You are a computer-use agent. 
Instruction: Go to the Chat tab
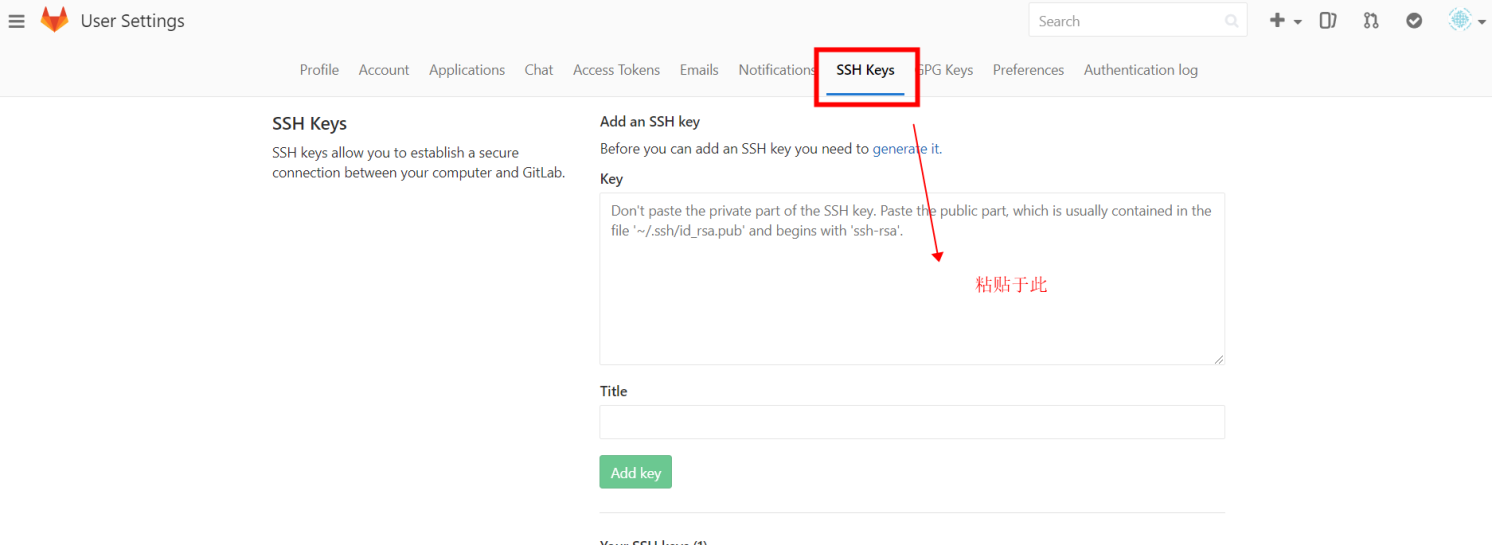point(539,70)
